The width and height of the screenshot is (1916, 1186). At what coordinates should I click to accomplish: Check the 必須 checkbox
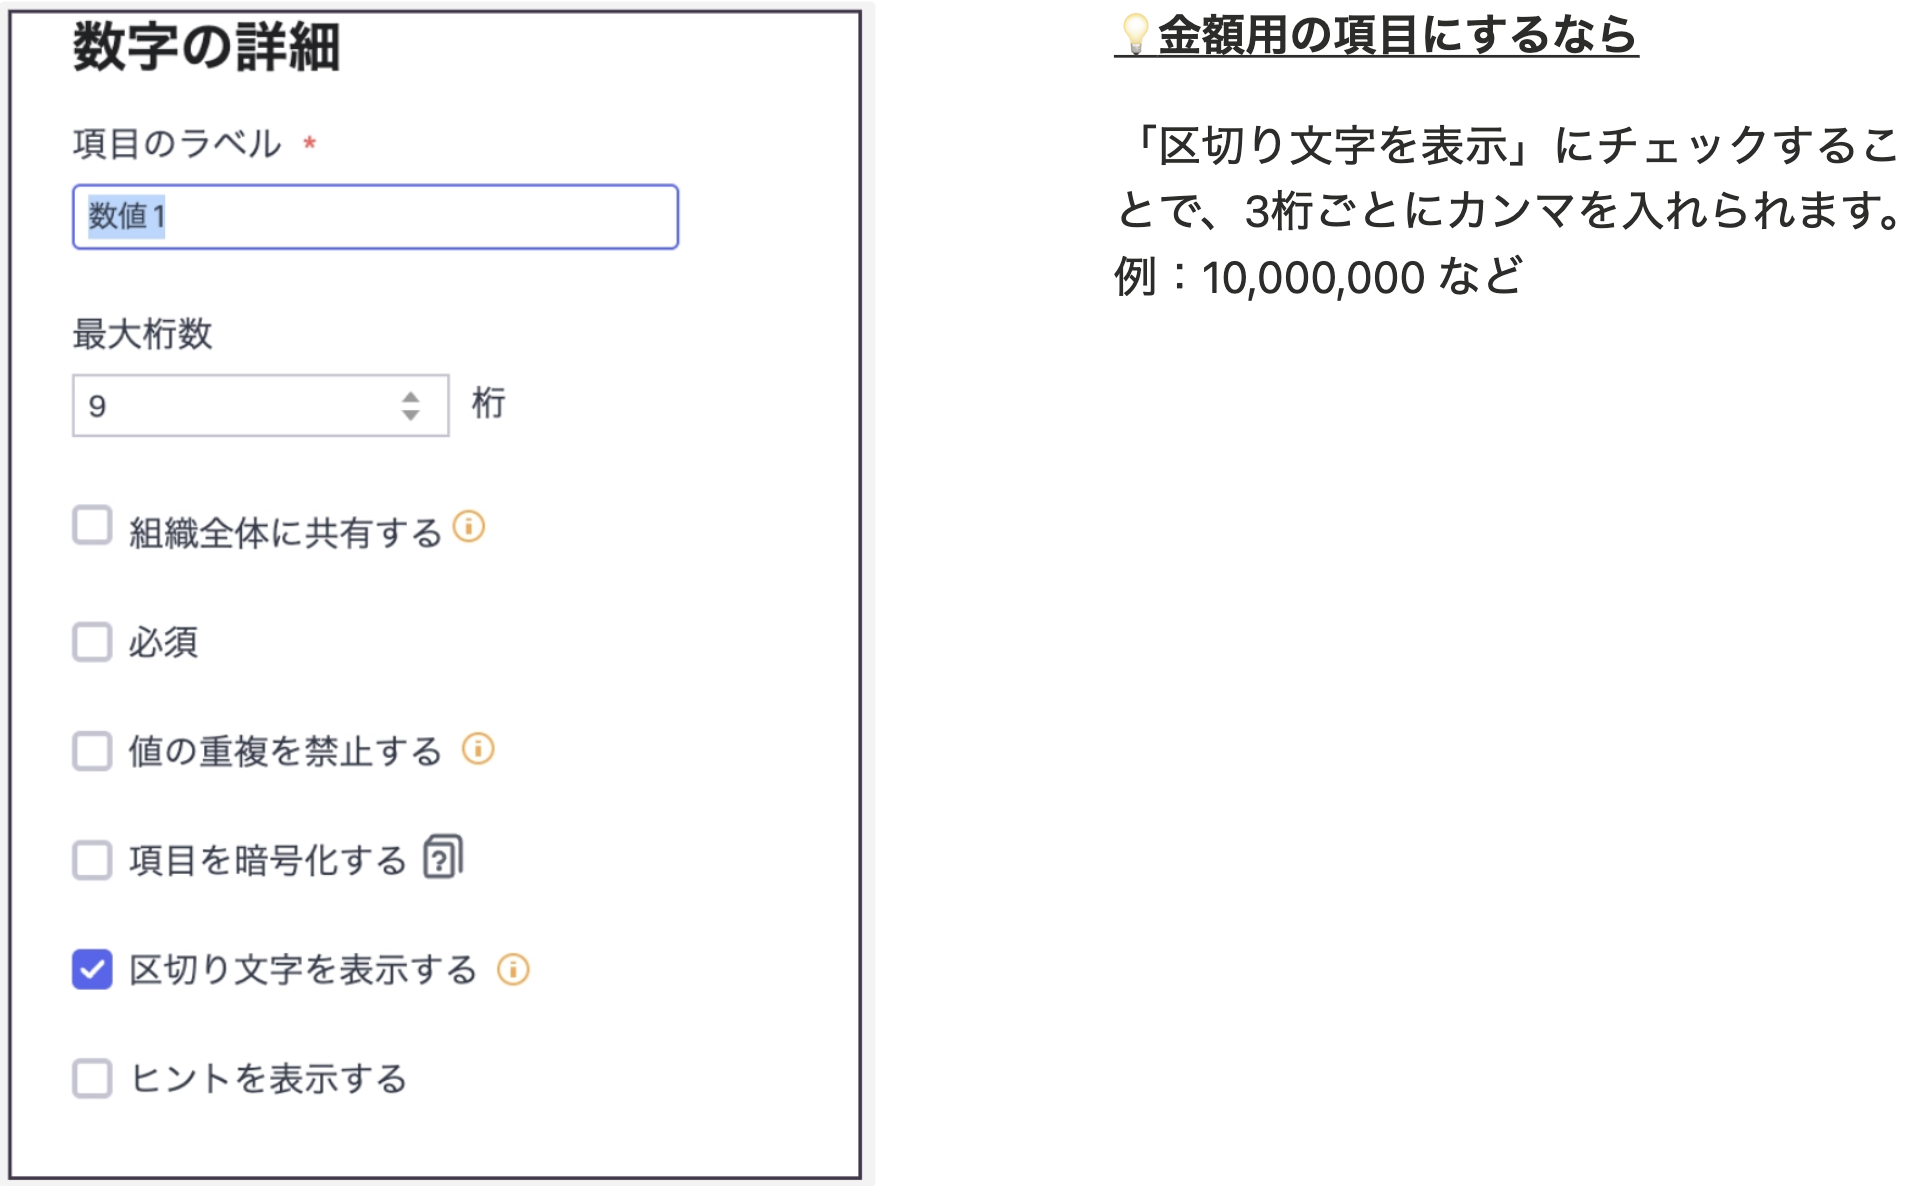coord(92,642)
